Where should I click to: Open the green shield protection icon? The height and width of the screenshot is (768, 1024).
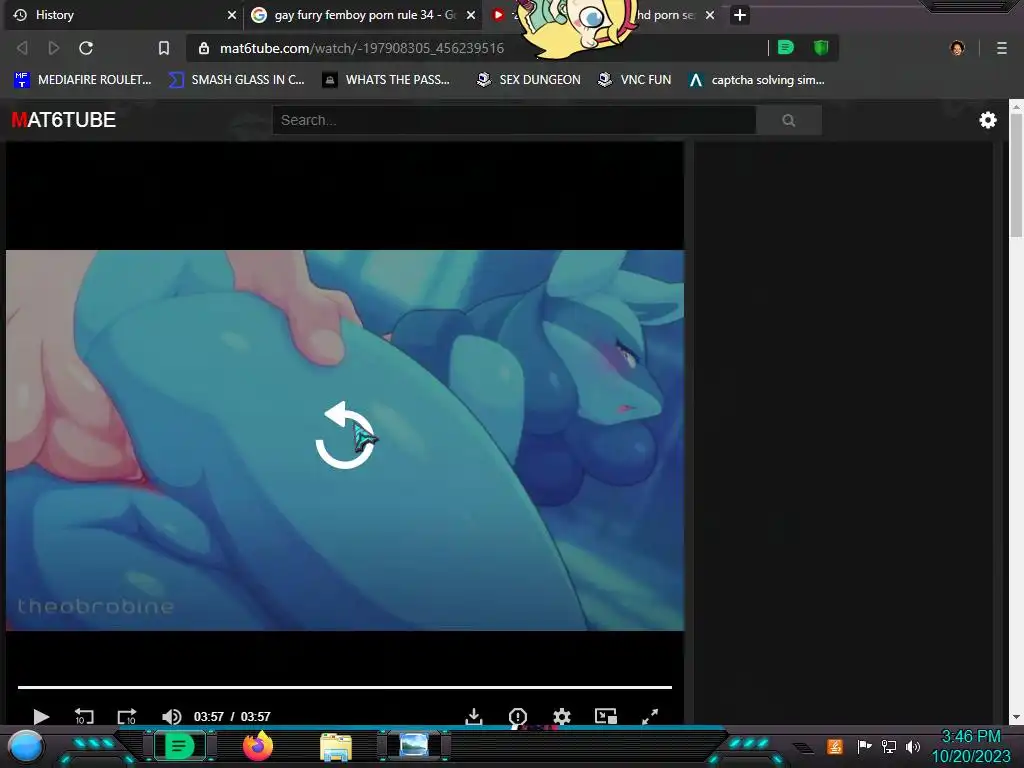[821, 47]
